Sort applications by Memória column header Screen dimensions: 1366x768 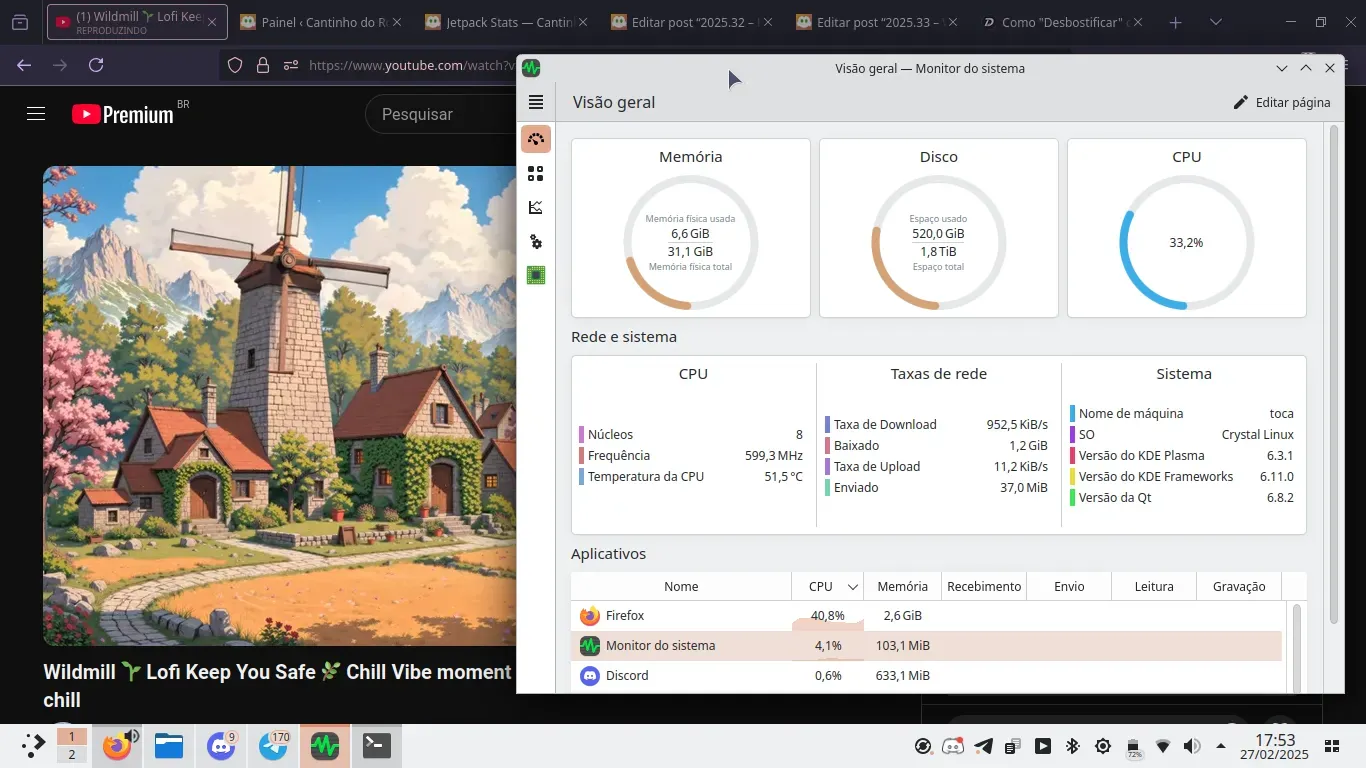click(x=901, y=587)
